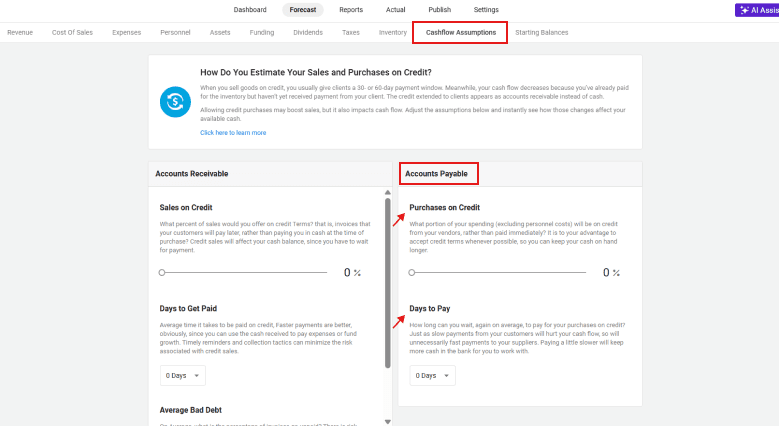This screenshot has height=426, width=779.
Task: Click the 'Purchases on Credit' heading
Action: coord(445,207)
